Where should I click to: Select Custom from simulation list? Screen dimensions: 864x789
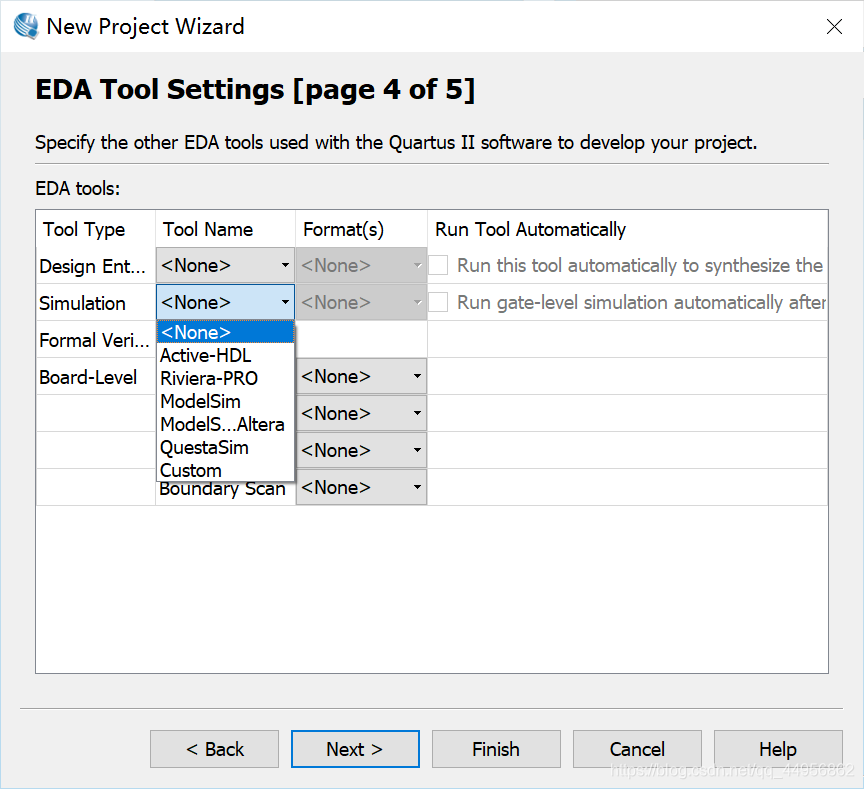(x=225, y=471)
